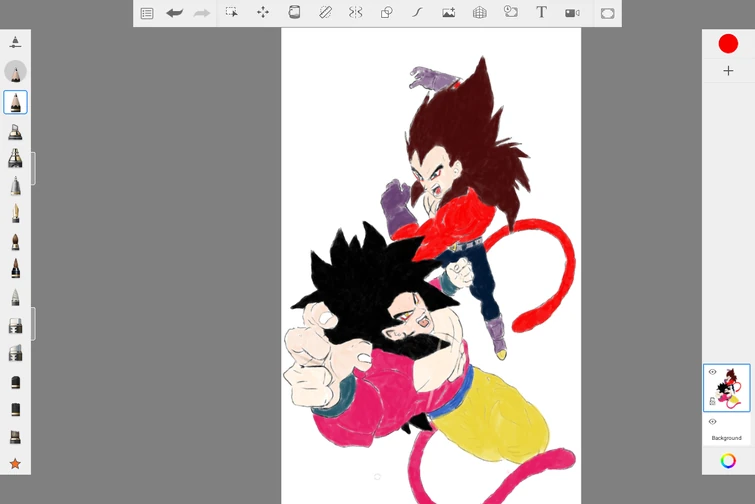Choose the gold fountain pen nib brush
755x504 pixels.
coord(15,213)
